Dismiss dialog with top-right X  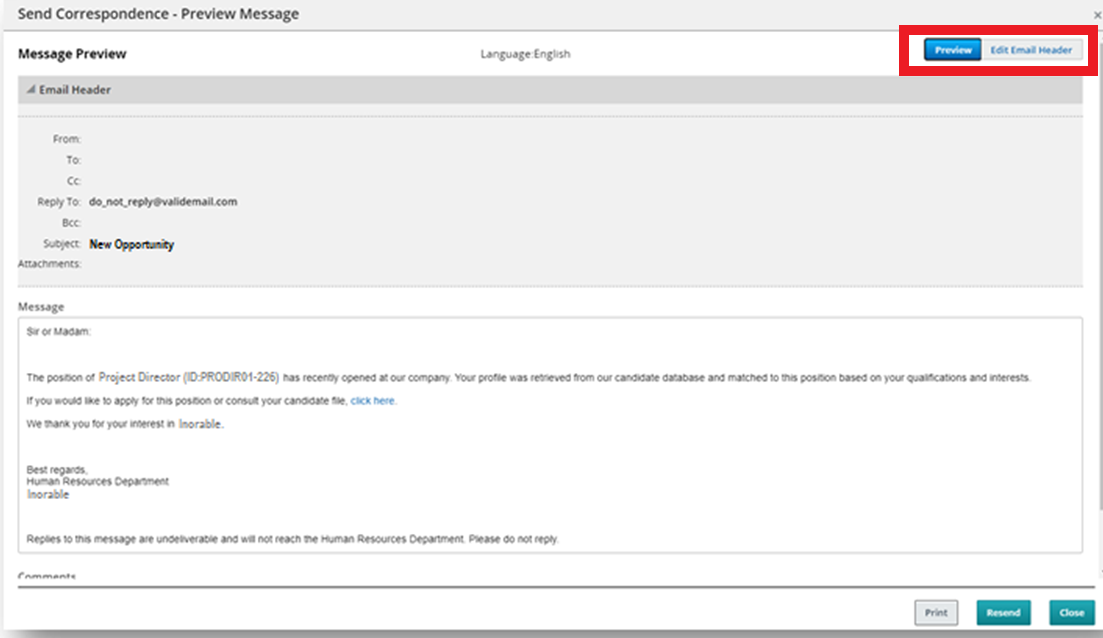(1098, 16)
